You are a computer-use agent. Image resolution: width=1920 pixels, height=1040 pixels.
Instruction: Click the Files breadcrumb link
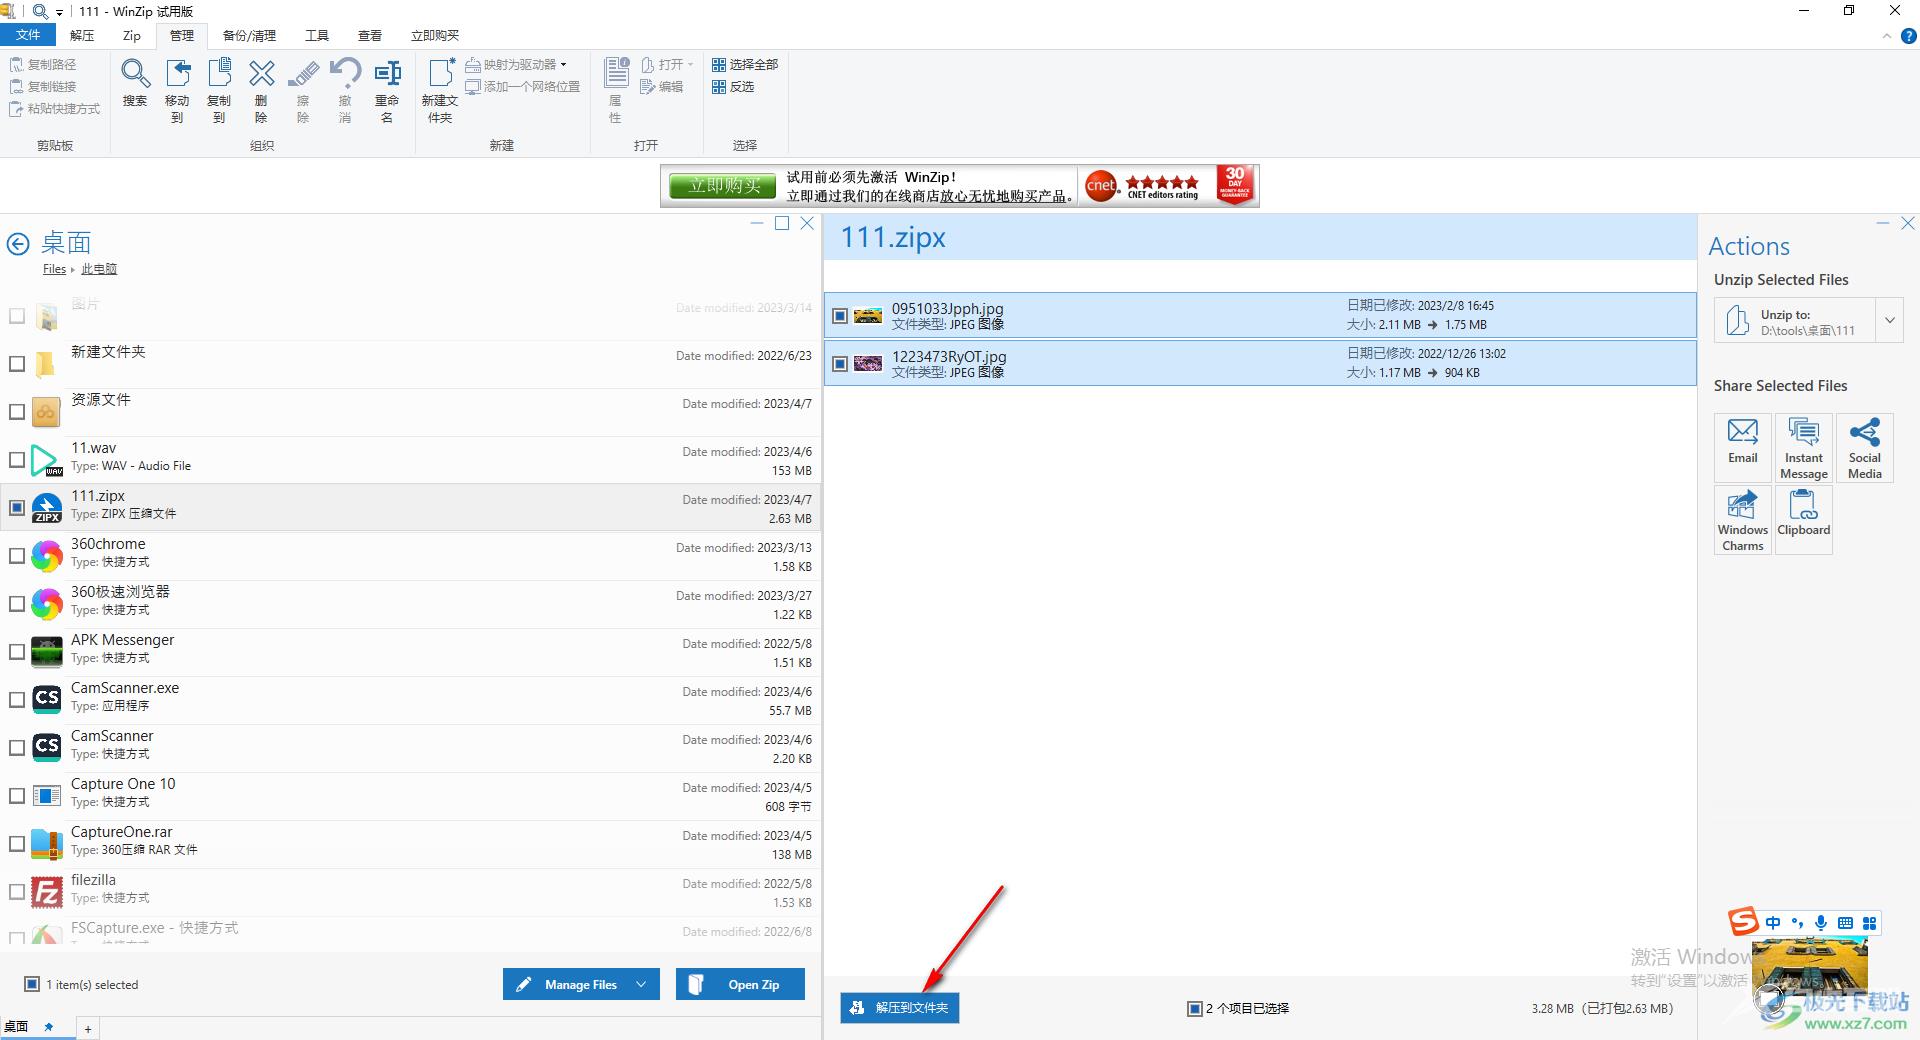[54, 269]
